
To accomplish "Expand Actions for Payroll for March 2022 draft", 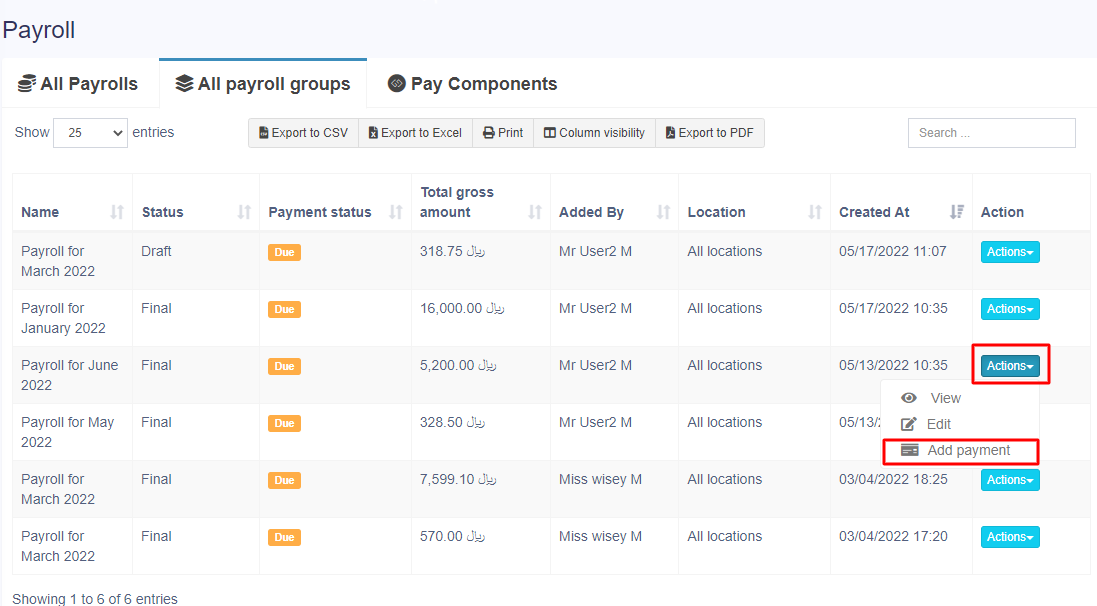I will pyautogui.click(x=1009, y=252).
